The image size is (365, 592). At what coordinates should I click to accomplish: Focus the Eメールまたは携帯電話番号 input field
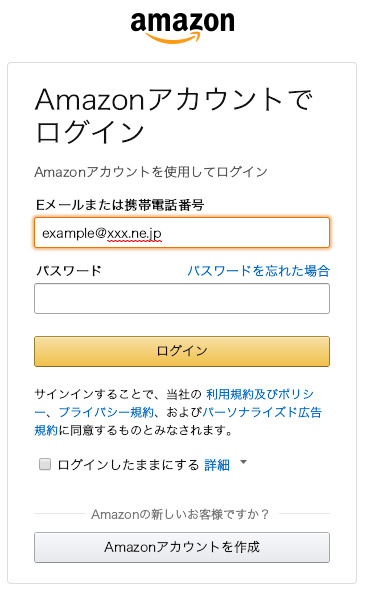click(182, 233)
